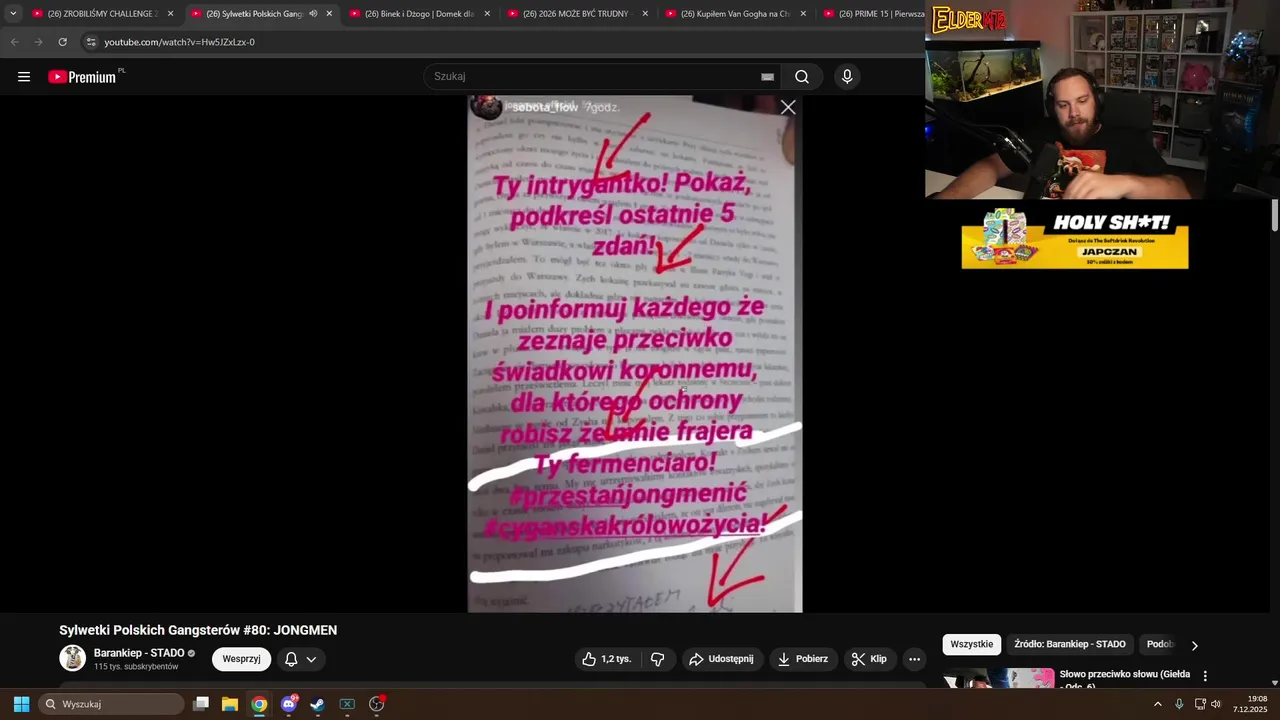Screen dimensions: 1280x720
Task: Like the video with 1,2 tys. thumbs-up
Action: click(607, 659)
